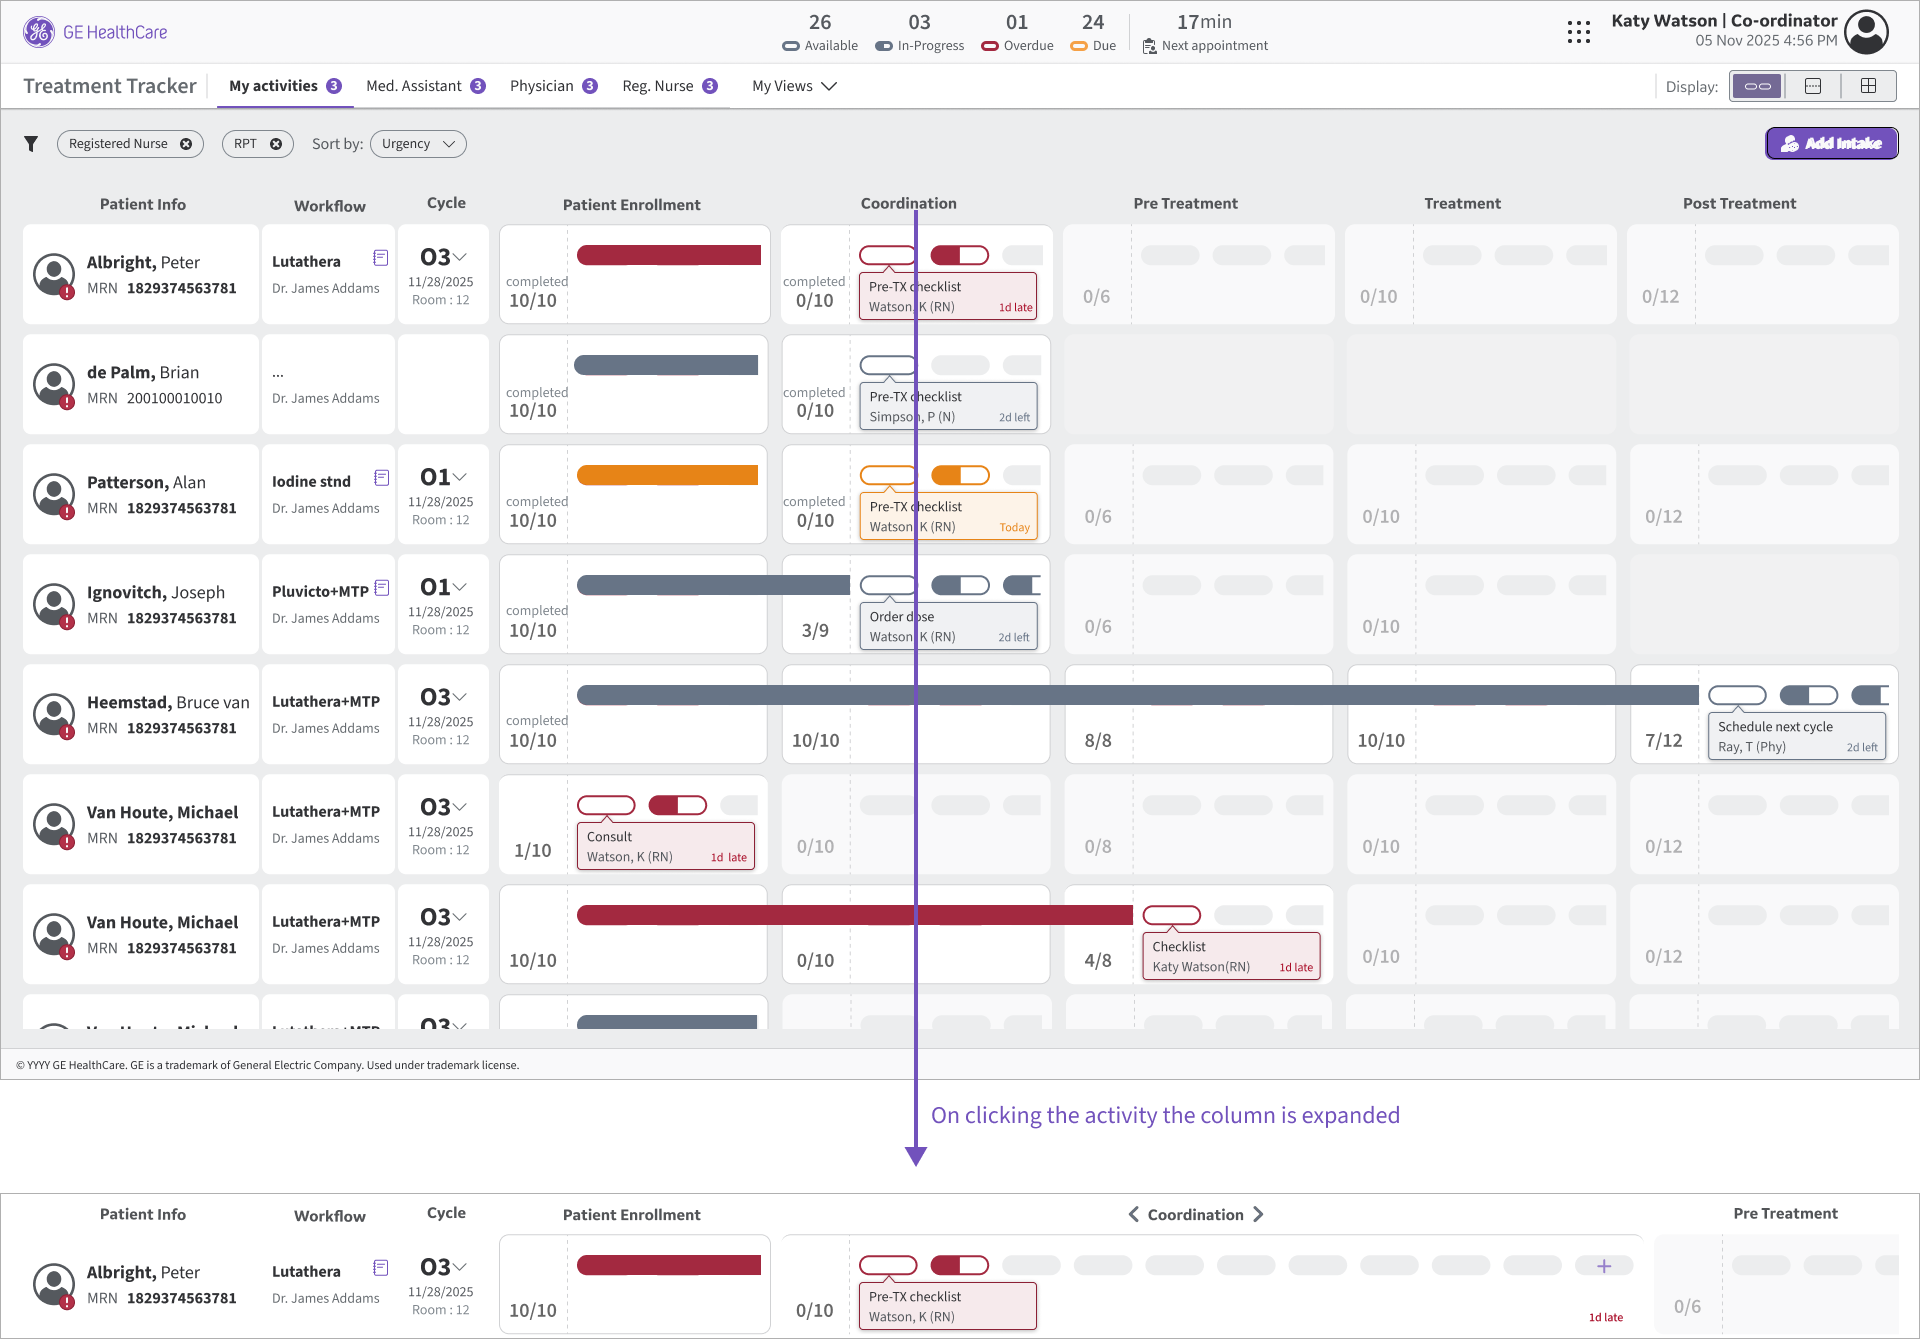This screenshot has width=1922, height=1341.
Task: Click the Add Intake button
Action: click(x=1832, y=143)
